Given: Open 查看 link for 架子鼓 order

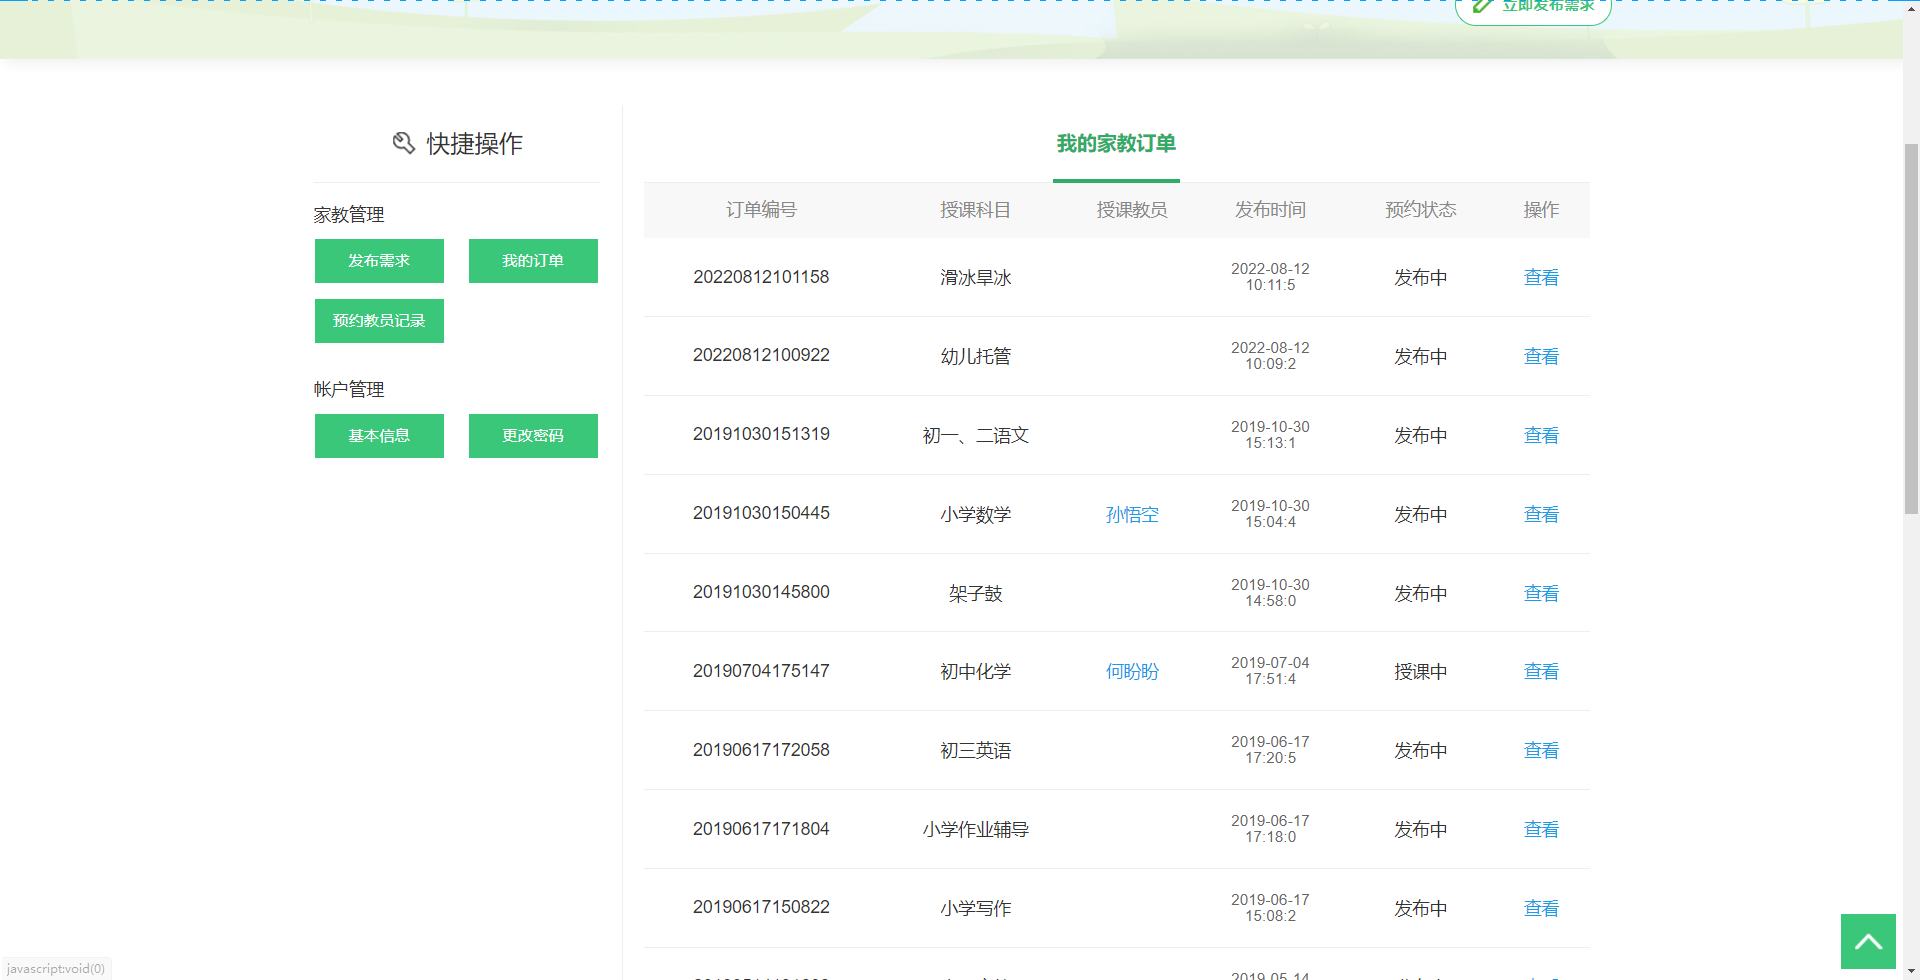Looking at the screenshot, I should coord(1541,594).
